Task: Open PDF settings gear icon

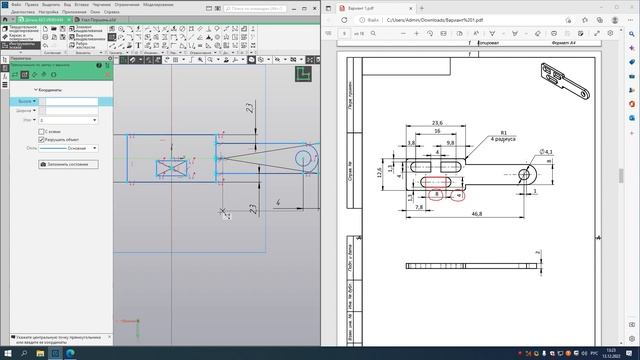Action: pyautogui.click(x=610, y=33)
